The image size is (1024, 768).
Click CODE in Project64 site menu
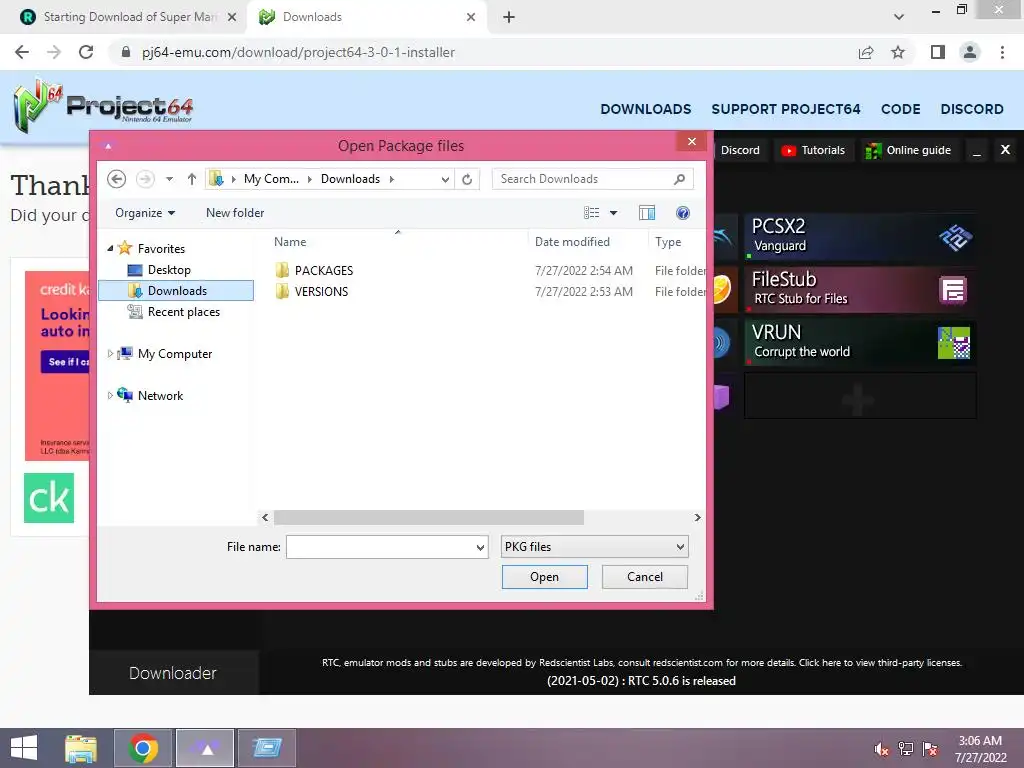[901, 109]
